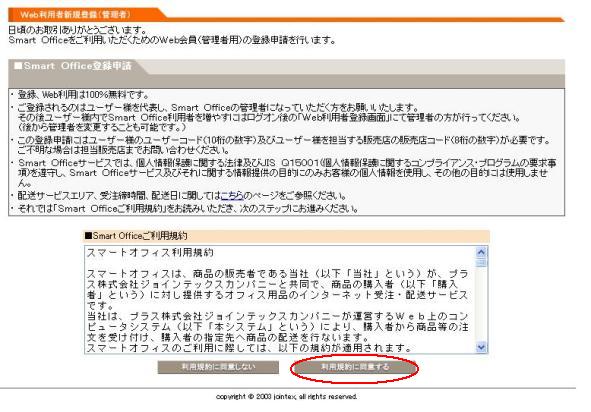Screen dimensions: 591x412
Task: Click the bullet starting この登録申請にはユーザー様のユーザーコード
Action: click(284, 145)
